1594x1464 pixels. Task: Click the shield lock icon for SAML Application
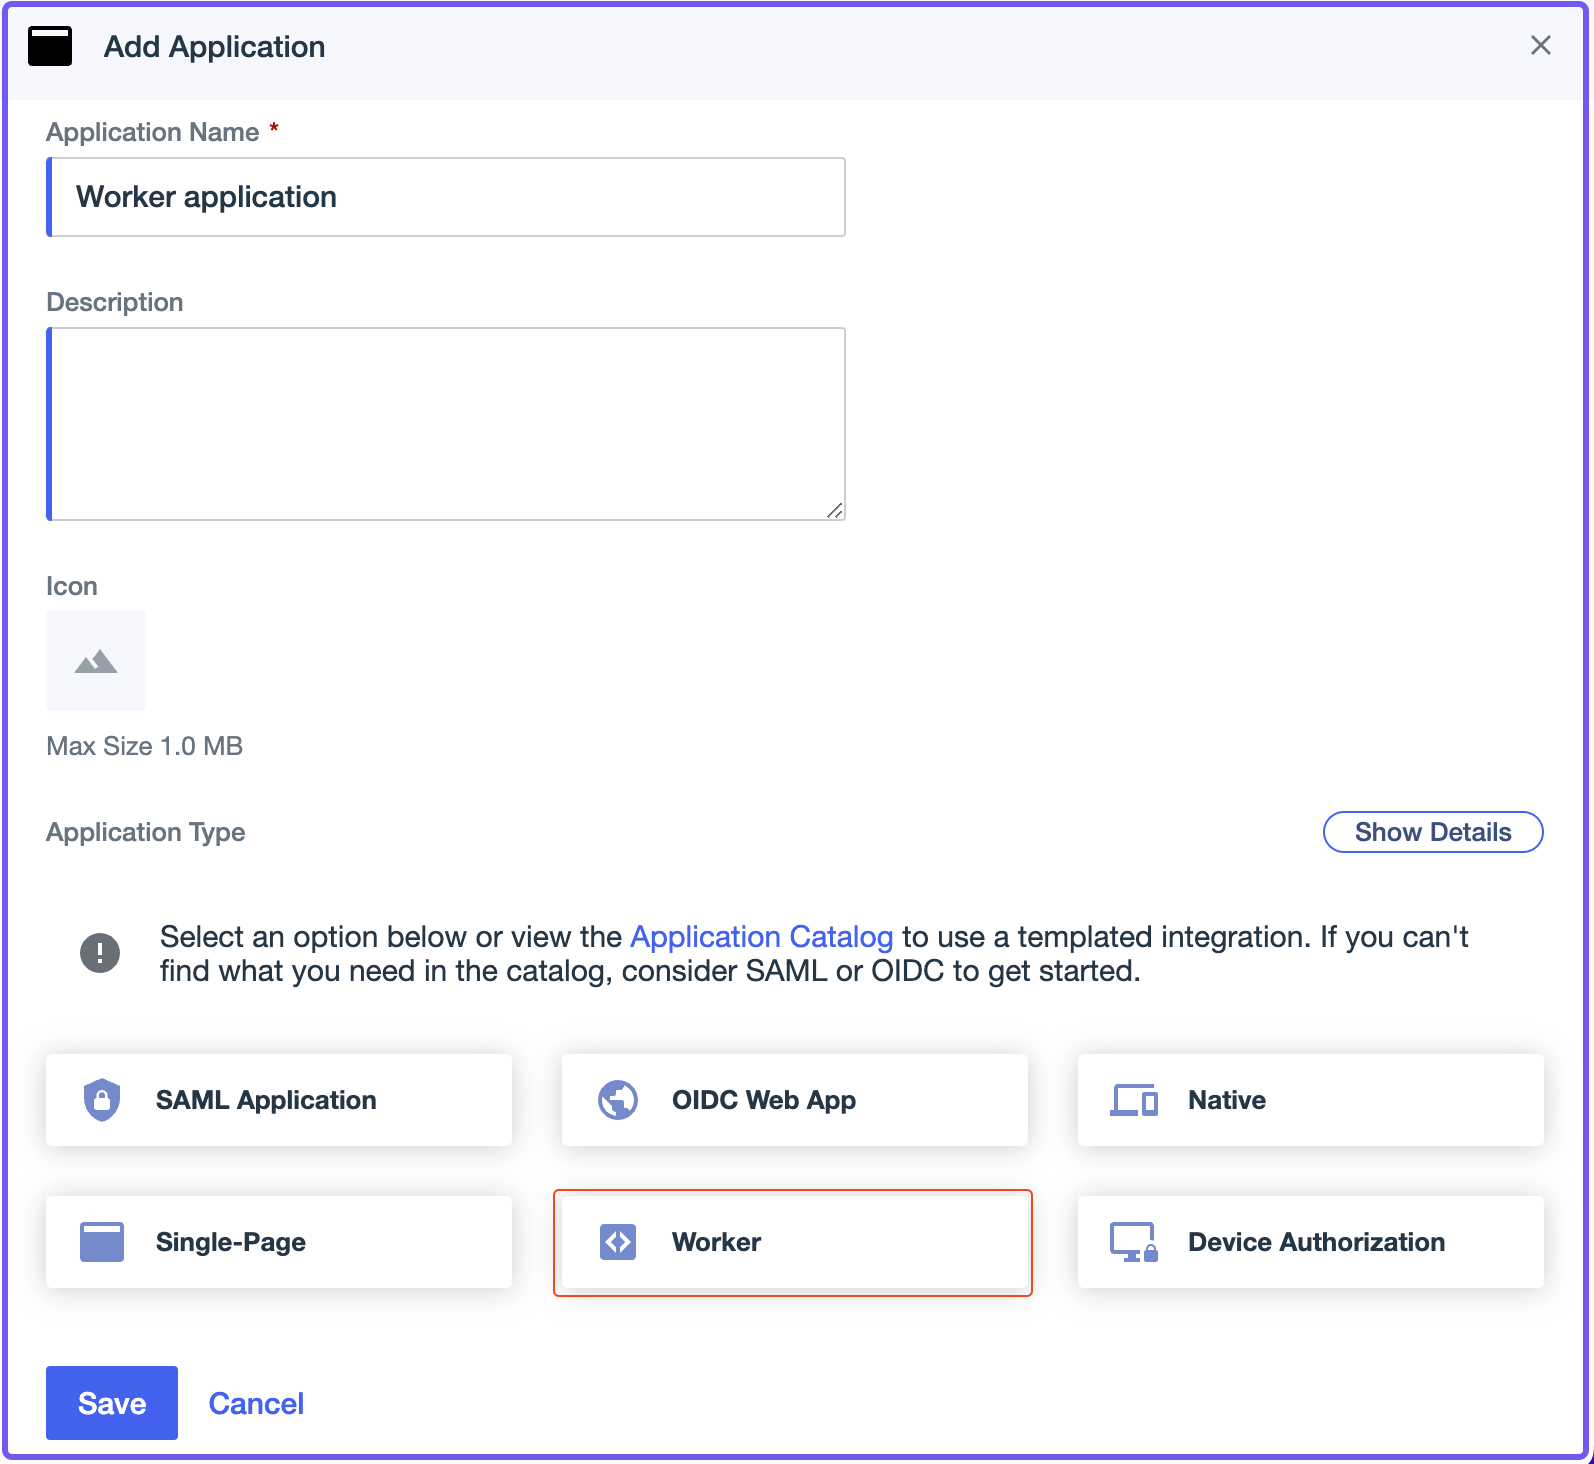[101, 1100]
